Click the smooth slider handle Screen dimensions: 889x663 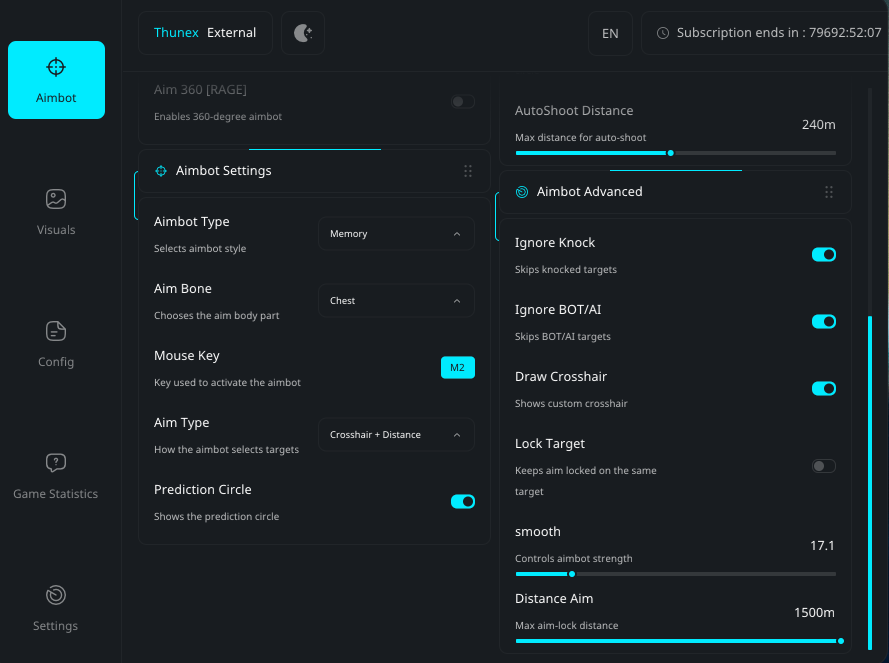tap(572, 574)
